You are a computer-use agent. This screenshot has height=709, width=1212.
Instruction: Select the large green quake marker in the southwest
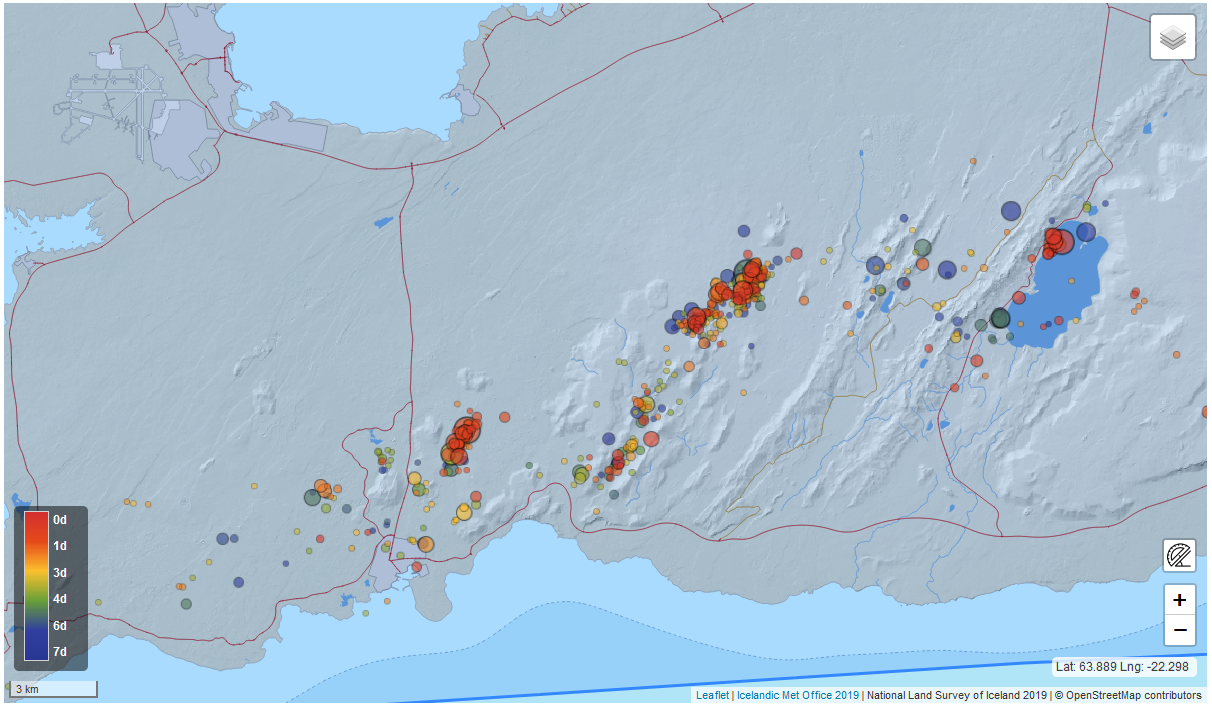tap(312, 497)
